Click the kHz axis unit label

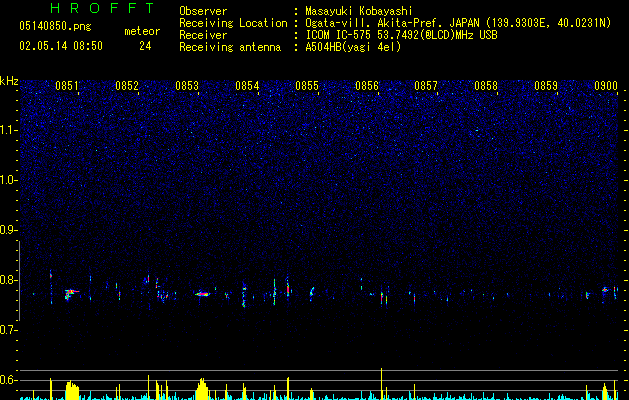click(x=9, y=81)
